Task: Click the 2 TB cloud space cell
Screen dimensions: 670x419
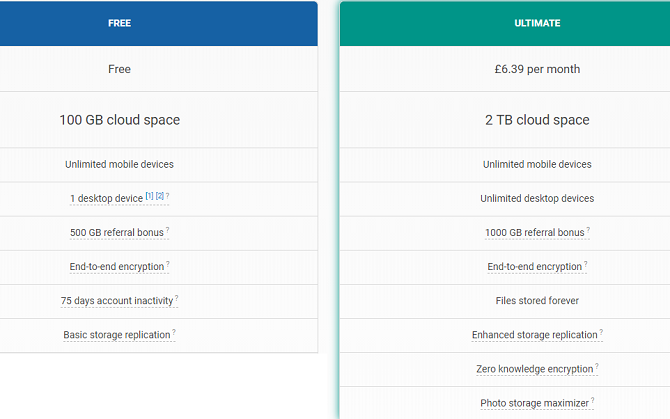Action: (x=537, y=120)
